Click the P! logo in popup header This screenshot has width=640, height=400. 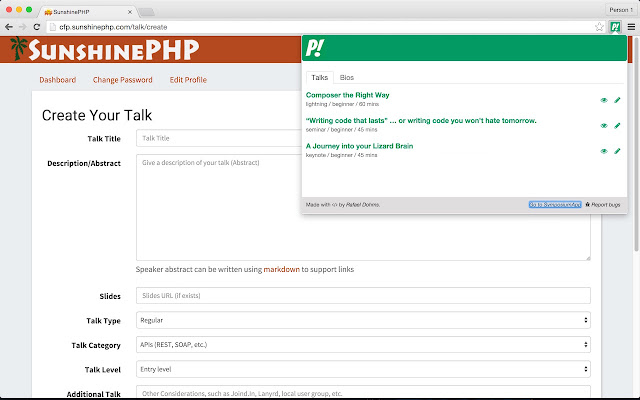tap(321, 48)
